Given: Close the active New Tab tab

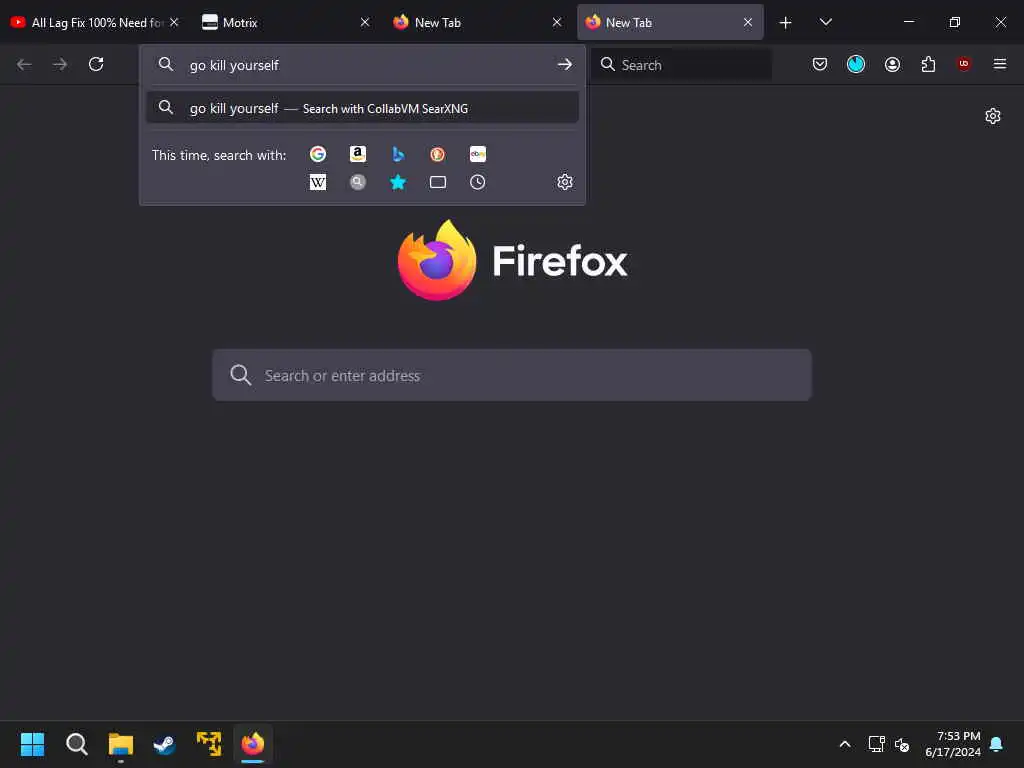Looking at the screenshot, I should click(x=748, y=22).
